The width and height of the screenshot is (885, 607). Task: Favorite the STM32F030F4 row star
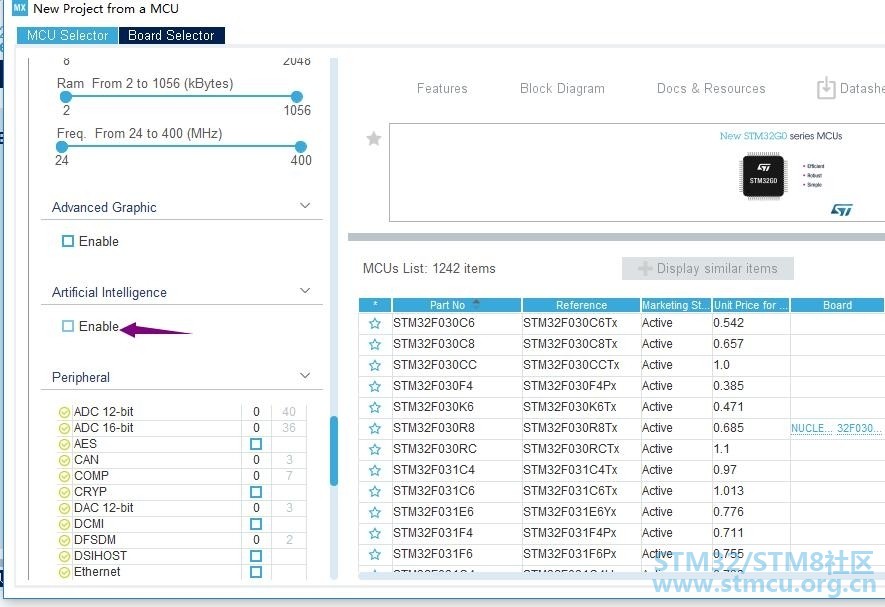[x=374, y=386]
